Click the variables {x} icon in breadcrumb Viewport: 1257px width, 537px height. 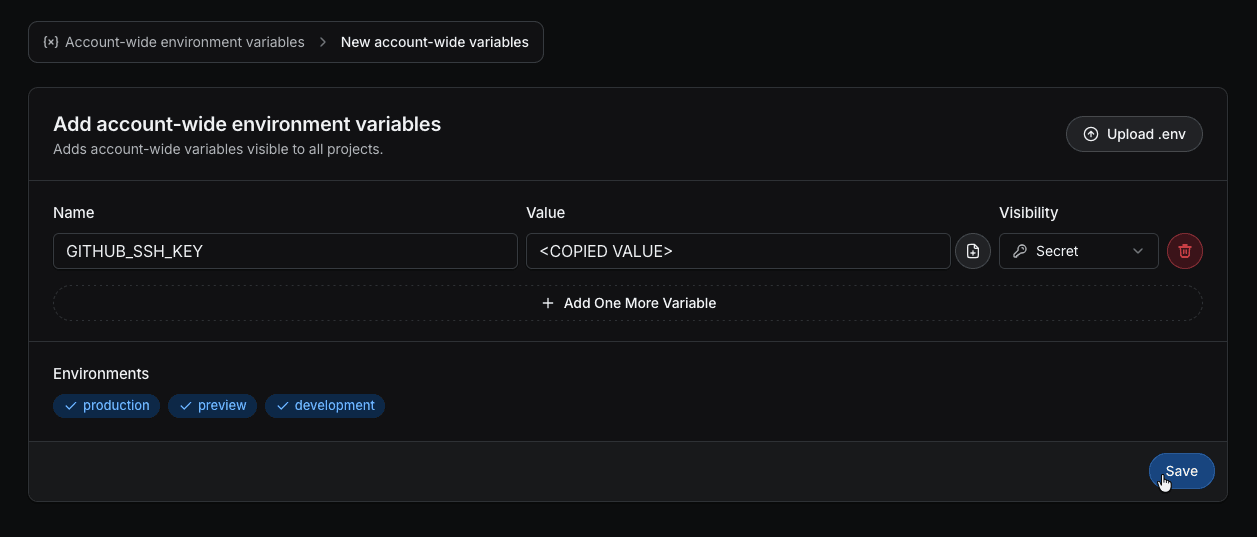click(51, 42)
